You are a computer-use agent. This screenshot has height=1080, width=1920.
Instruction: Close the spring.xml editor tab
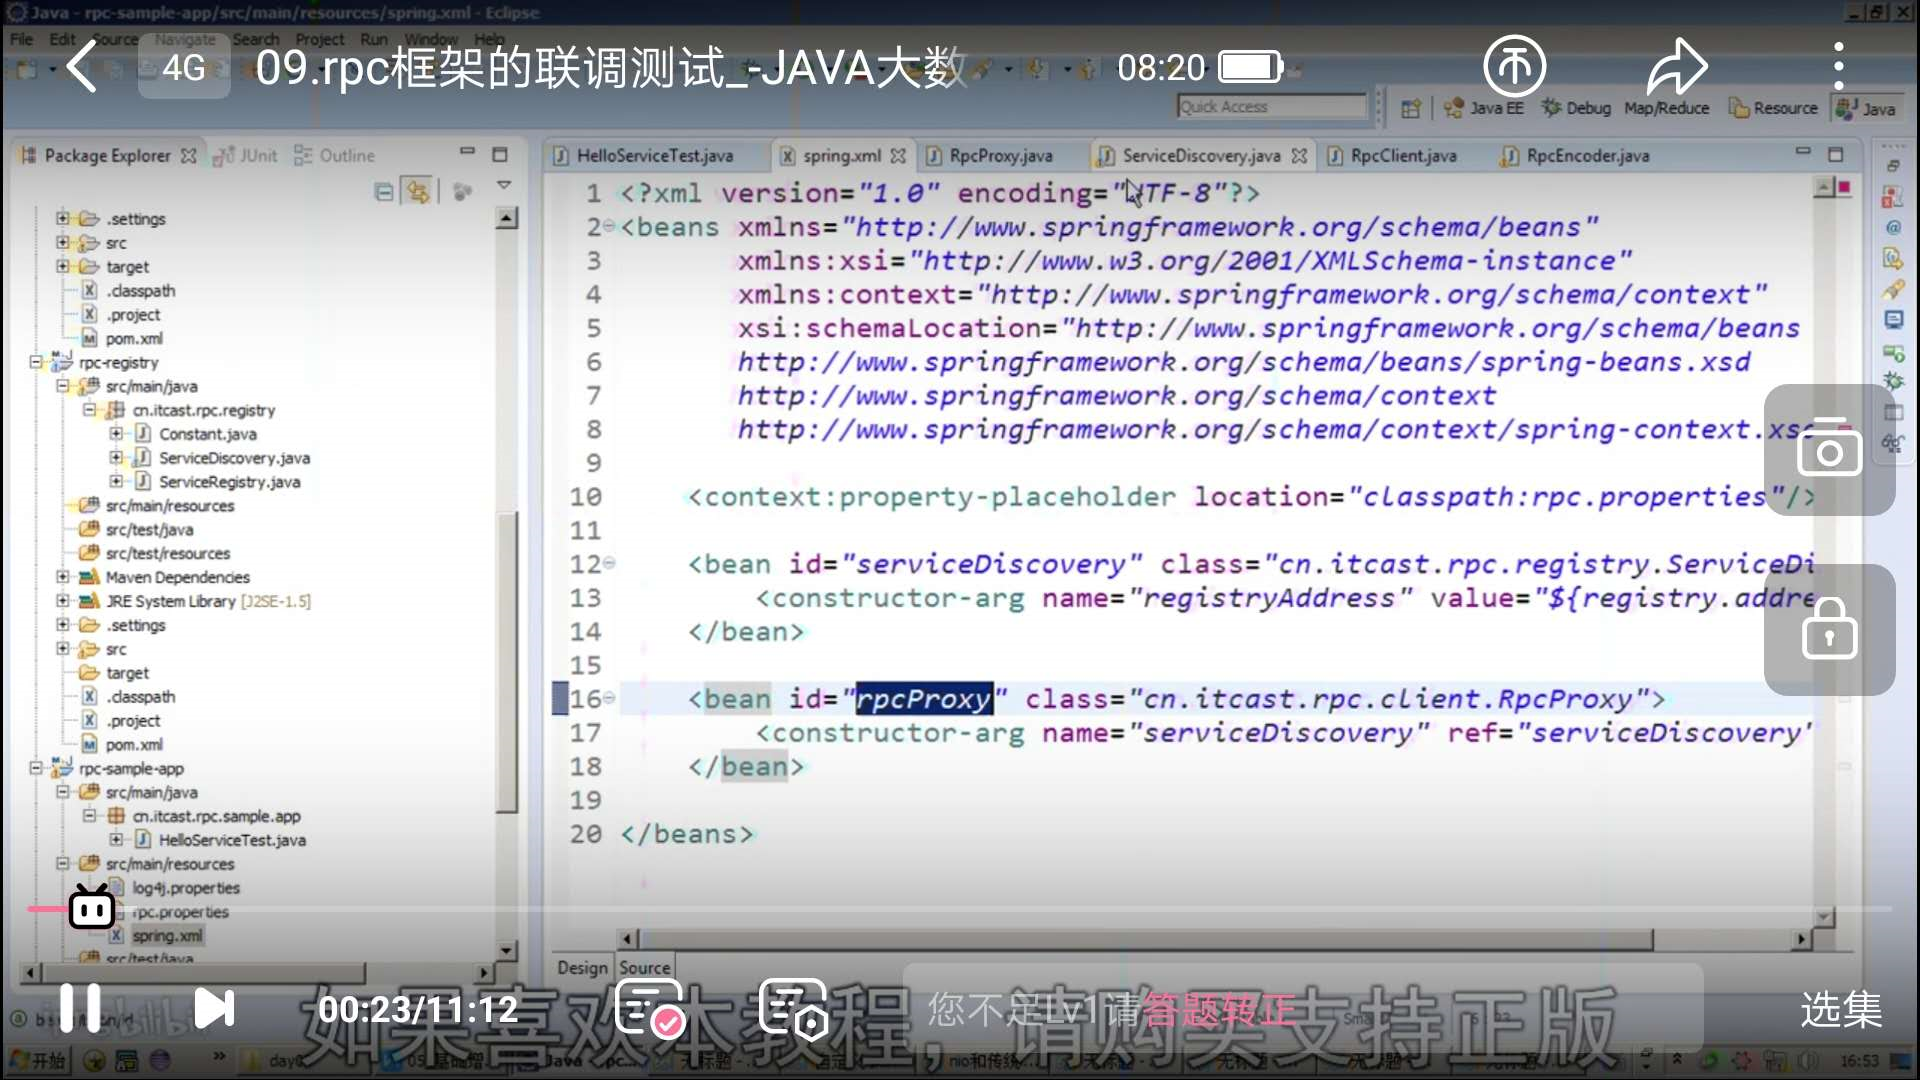coord(898,156)
